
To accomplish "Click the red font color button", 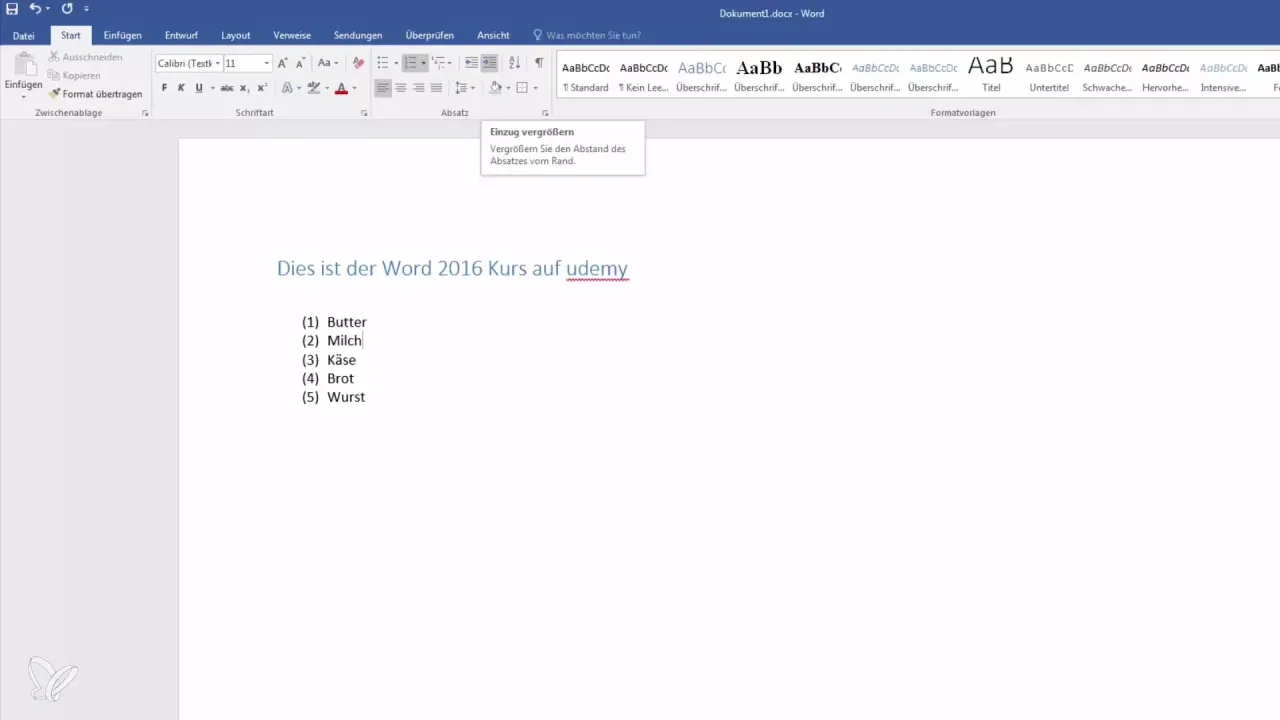I will click(341, 88).
